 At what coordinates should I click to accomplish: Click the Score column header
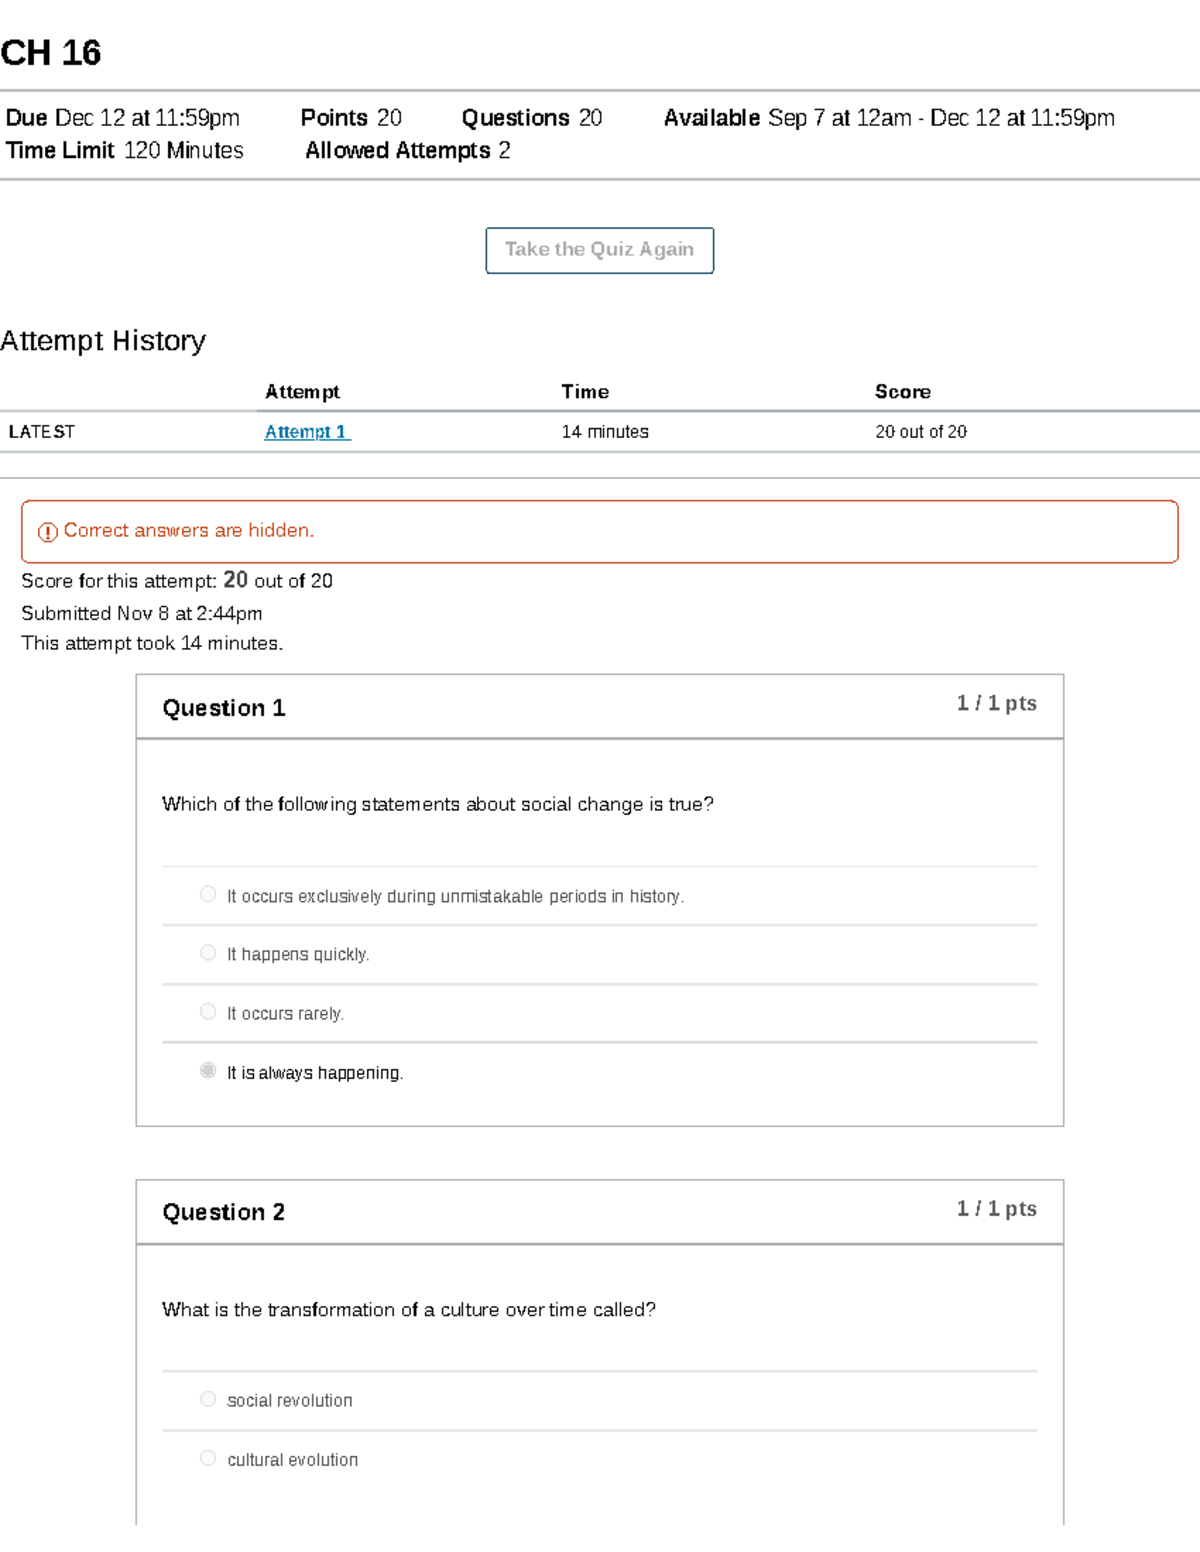coord(902,392)
